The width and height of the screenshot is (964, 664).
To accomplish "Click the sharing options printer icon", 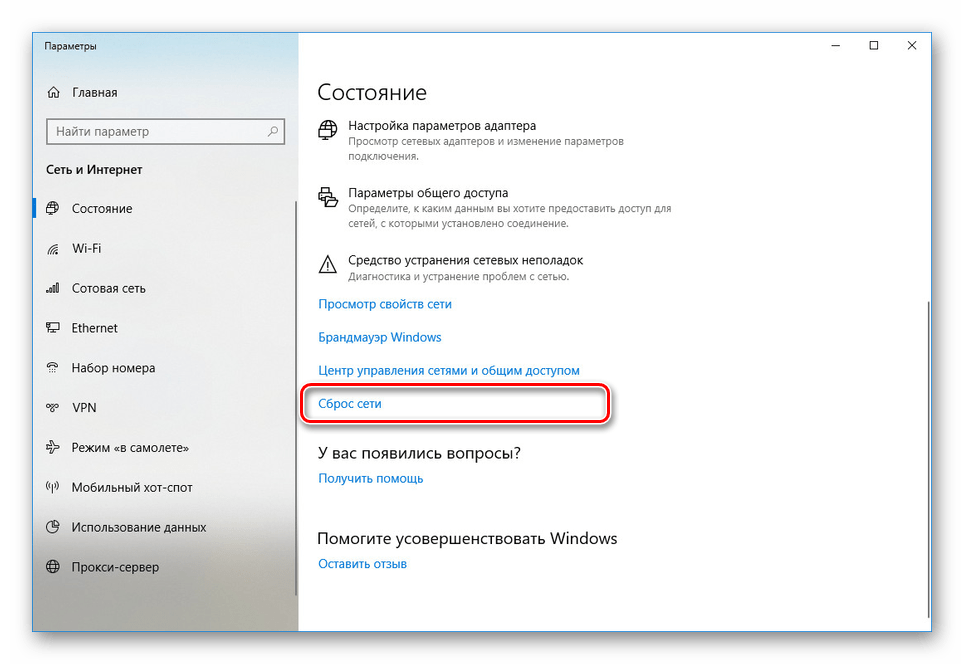I will pyautogui.click(x=328, y=197).
